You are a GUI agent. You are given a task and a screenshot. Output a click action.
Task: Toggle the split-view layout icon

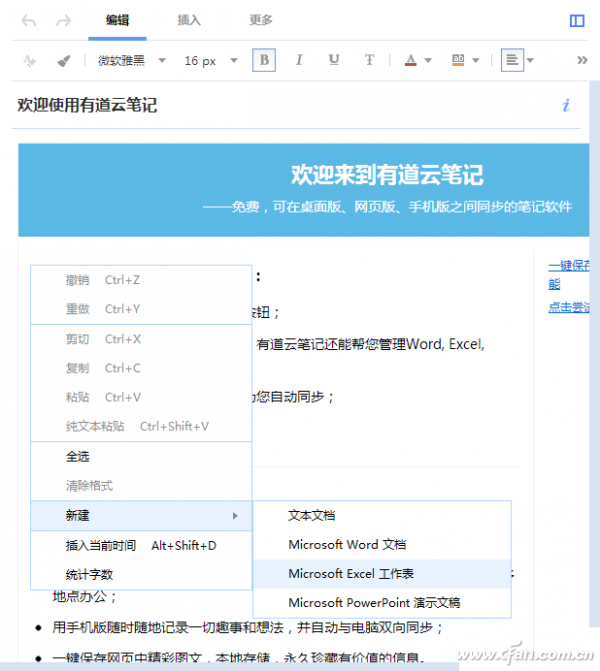pyautogui.click(x=577, y=21)
